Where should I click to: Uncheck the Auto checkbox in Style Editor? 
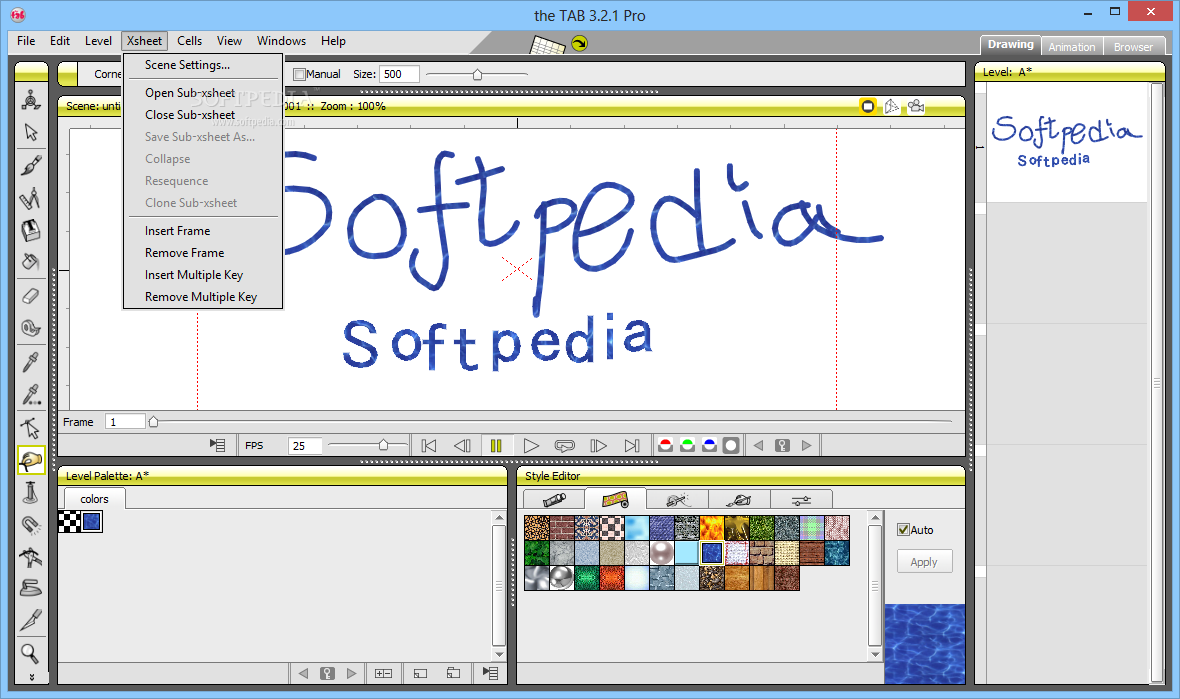tap(904, 530)
